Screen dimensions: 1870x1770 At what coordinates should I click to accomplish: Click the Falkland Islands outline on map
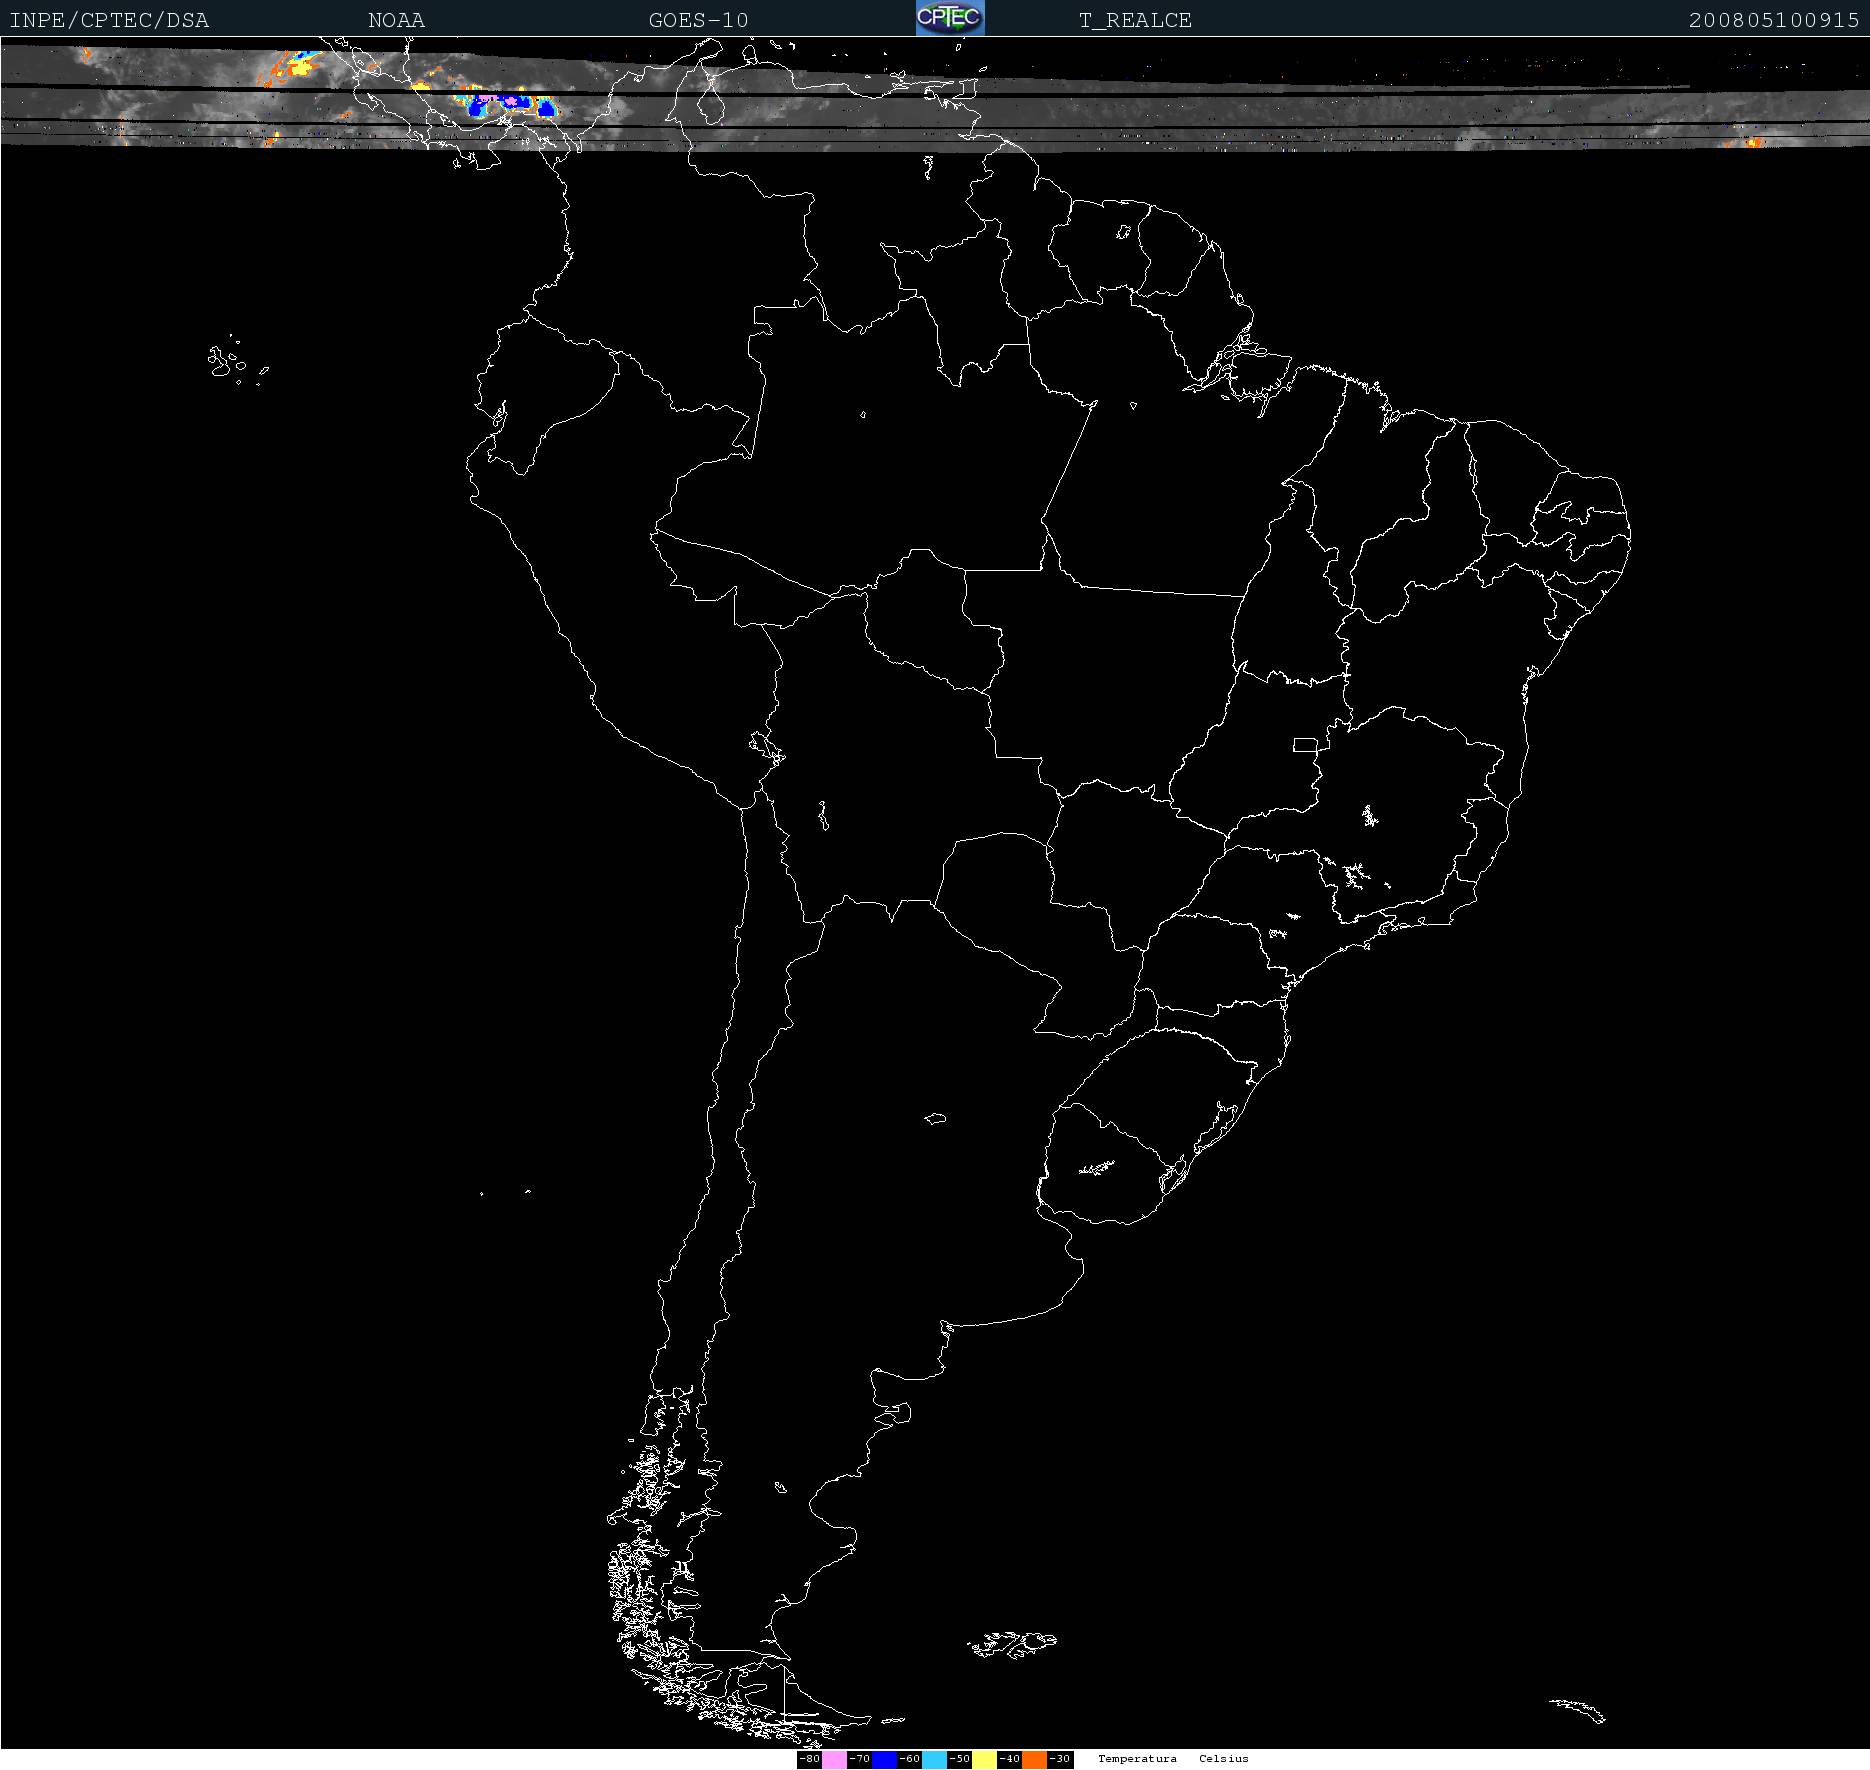1012,1643
